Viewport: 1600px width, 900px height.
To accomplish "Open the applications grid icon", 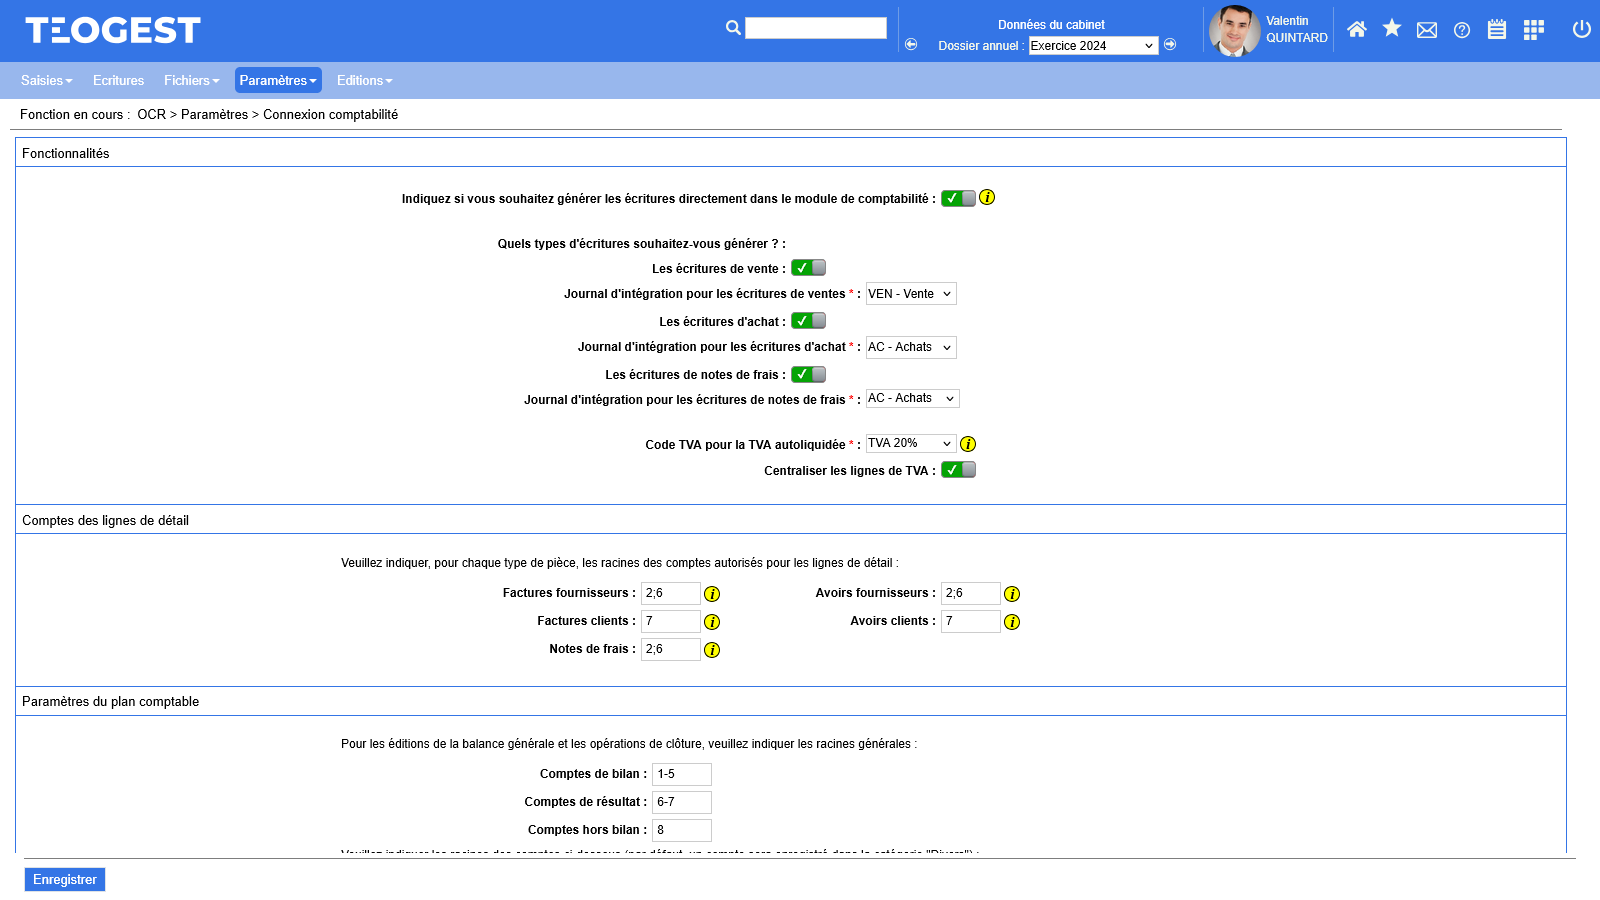I will 1533,30.
